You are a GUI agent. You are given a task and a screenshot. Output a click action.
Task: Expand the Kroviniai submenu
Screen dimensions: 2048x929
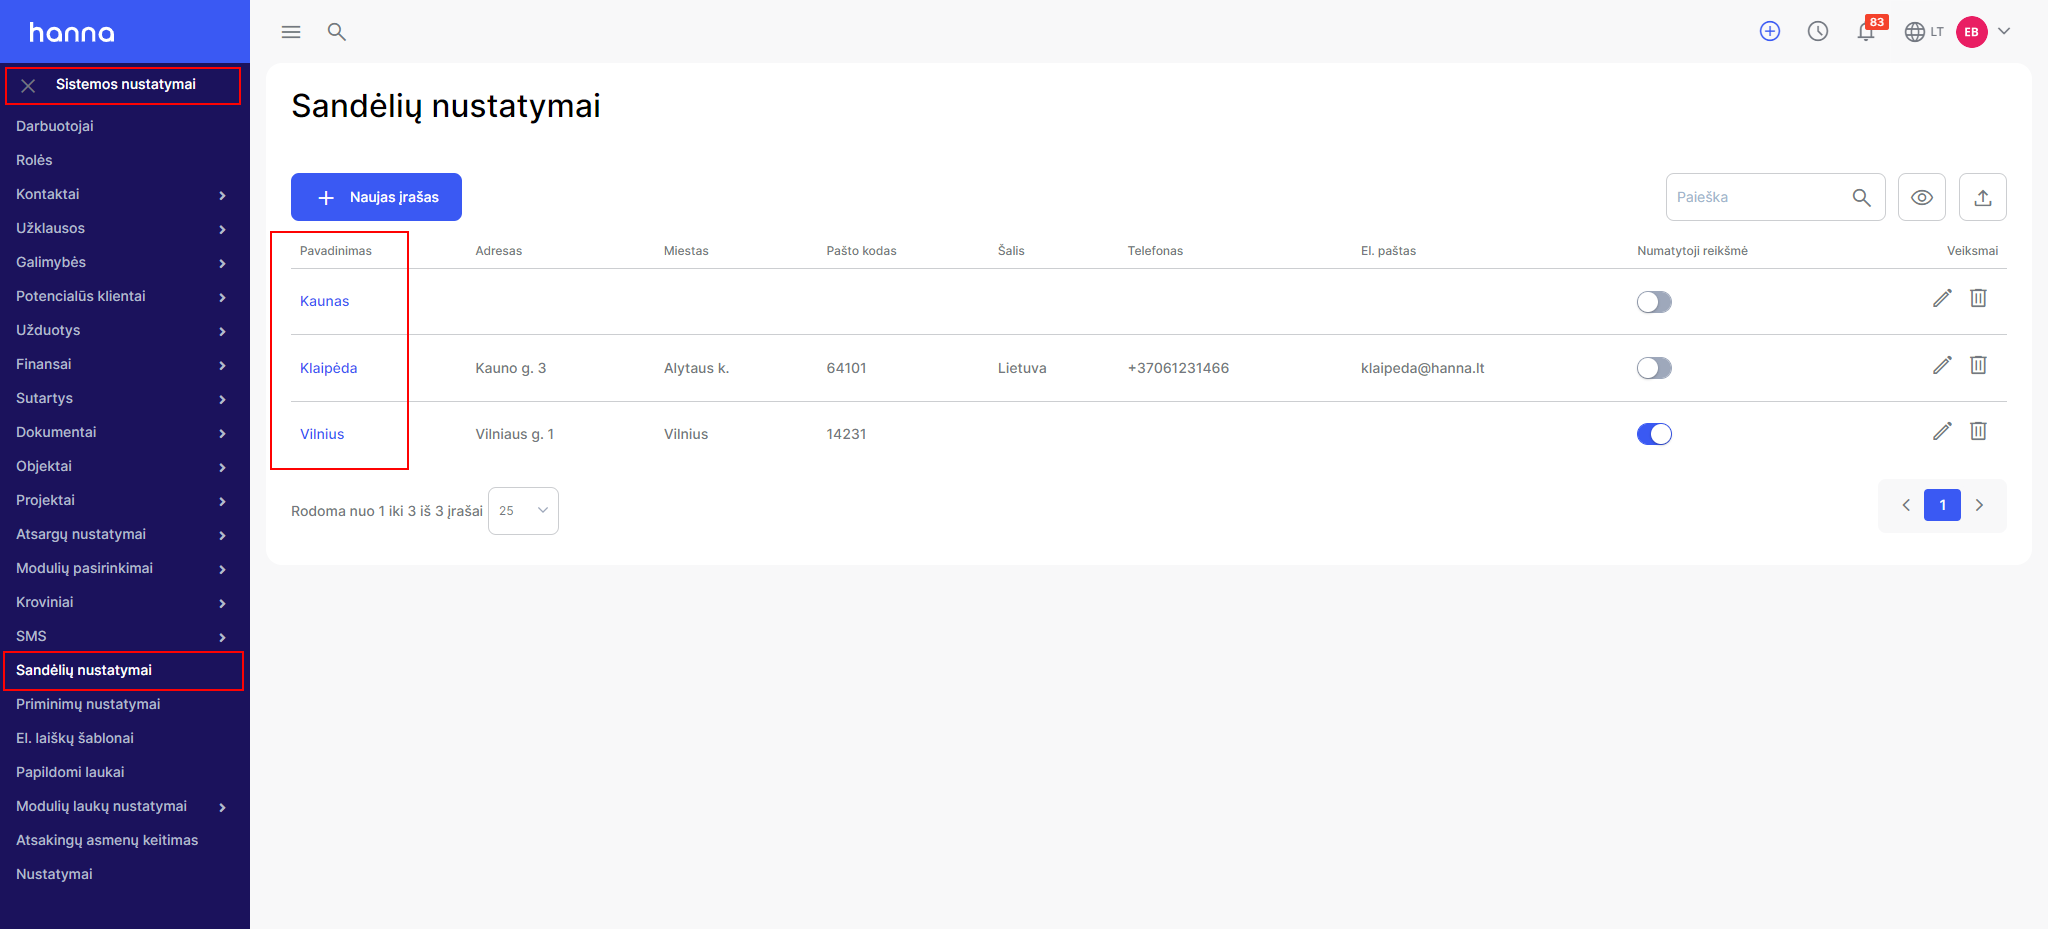(222, 603)
